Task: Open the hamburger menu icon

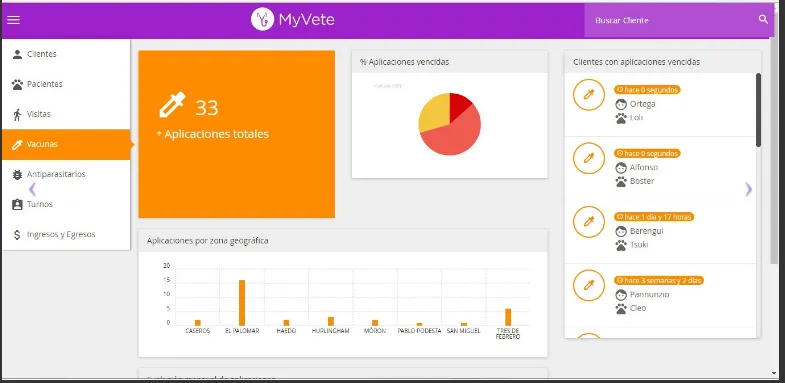Action: tap(14, 20)
